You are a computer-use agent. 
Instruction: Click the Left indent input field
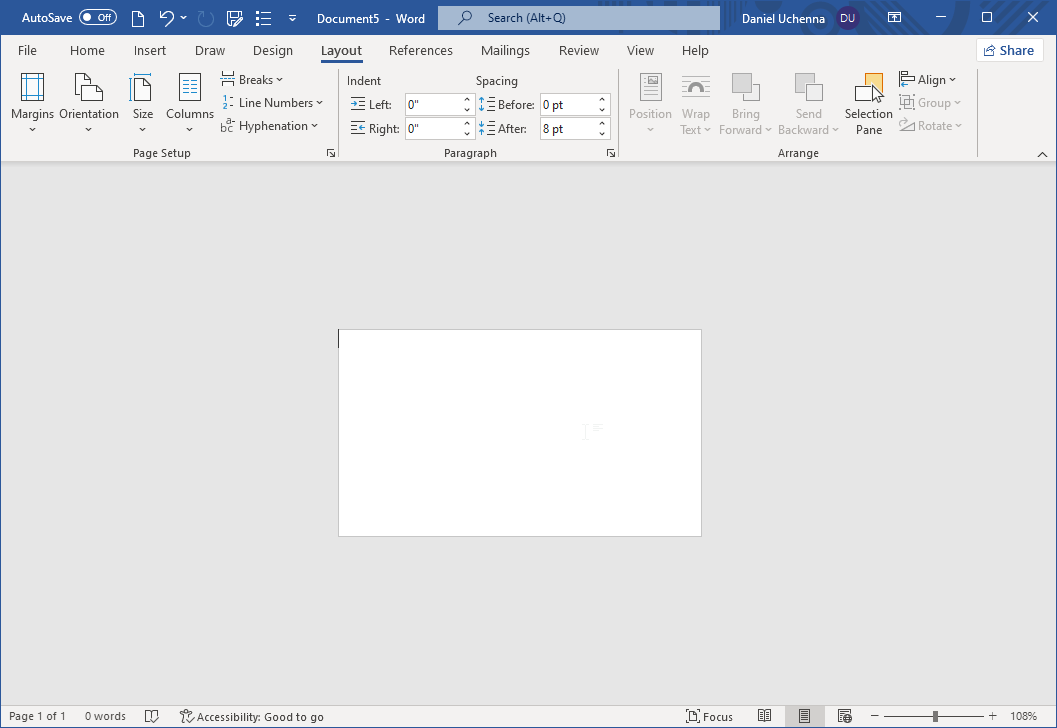(x=432, y=105)
